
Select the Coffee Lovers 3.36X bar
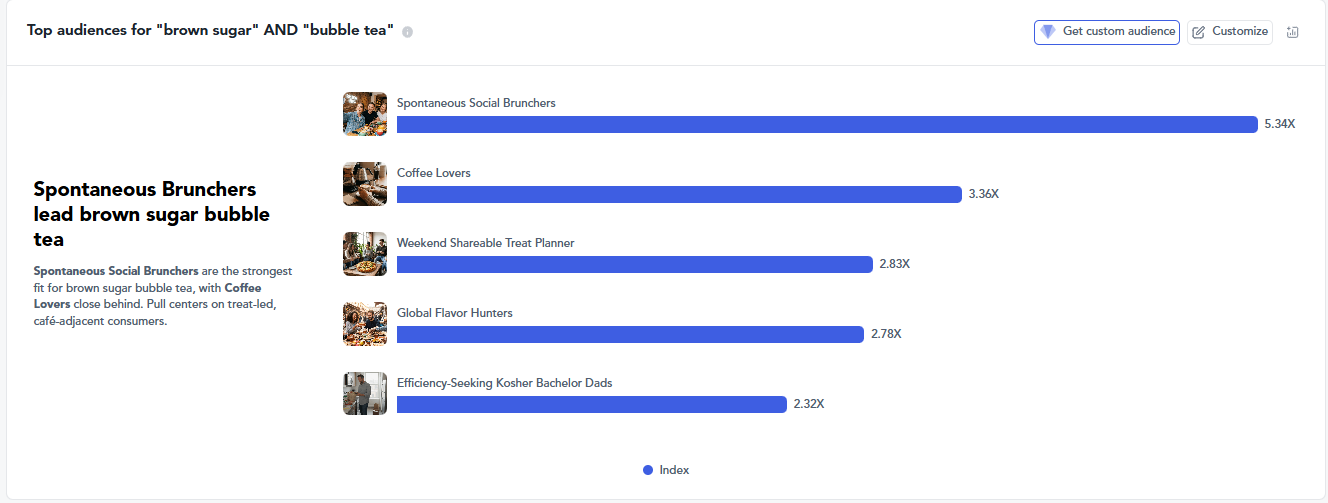[679, 194]
